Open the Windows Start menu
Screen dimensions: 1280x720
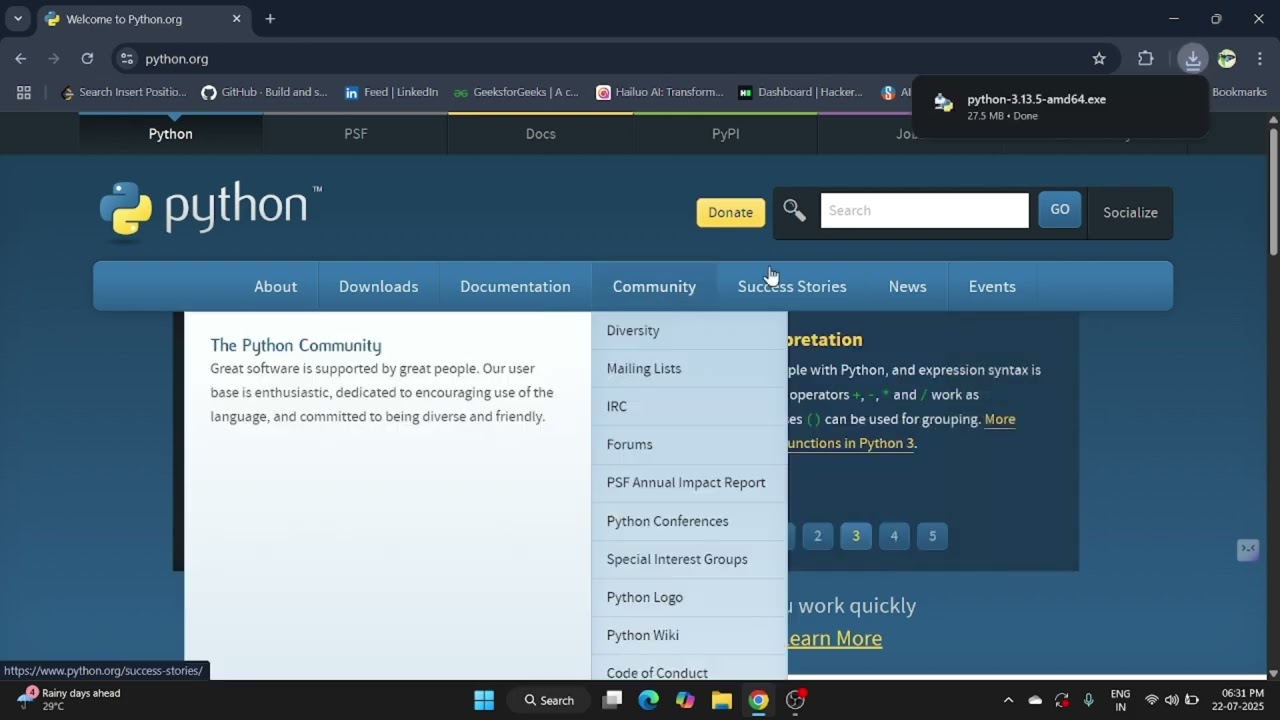tap(484, 700)
